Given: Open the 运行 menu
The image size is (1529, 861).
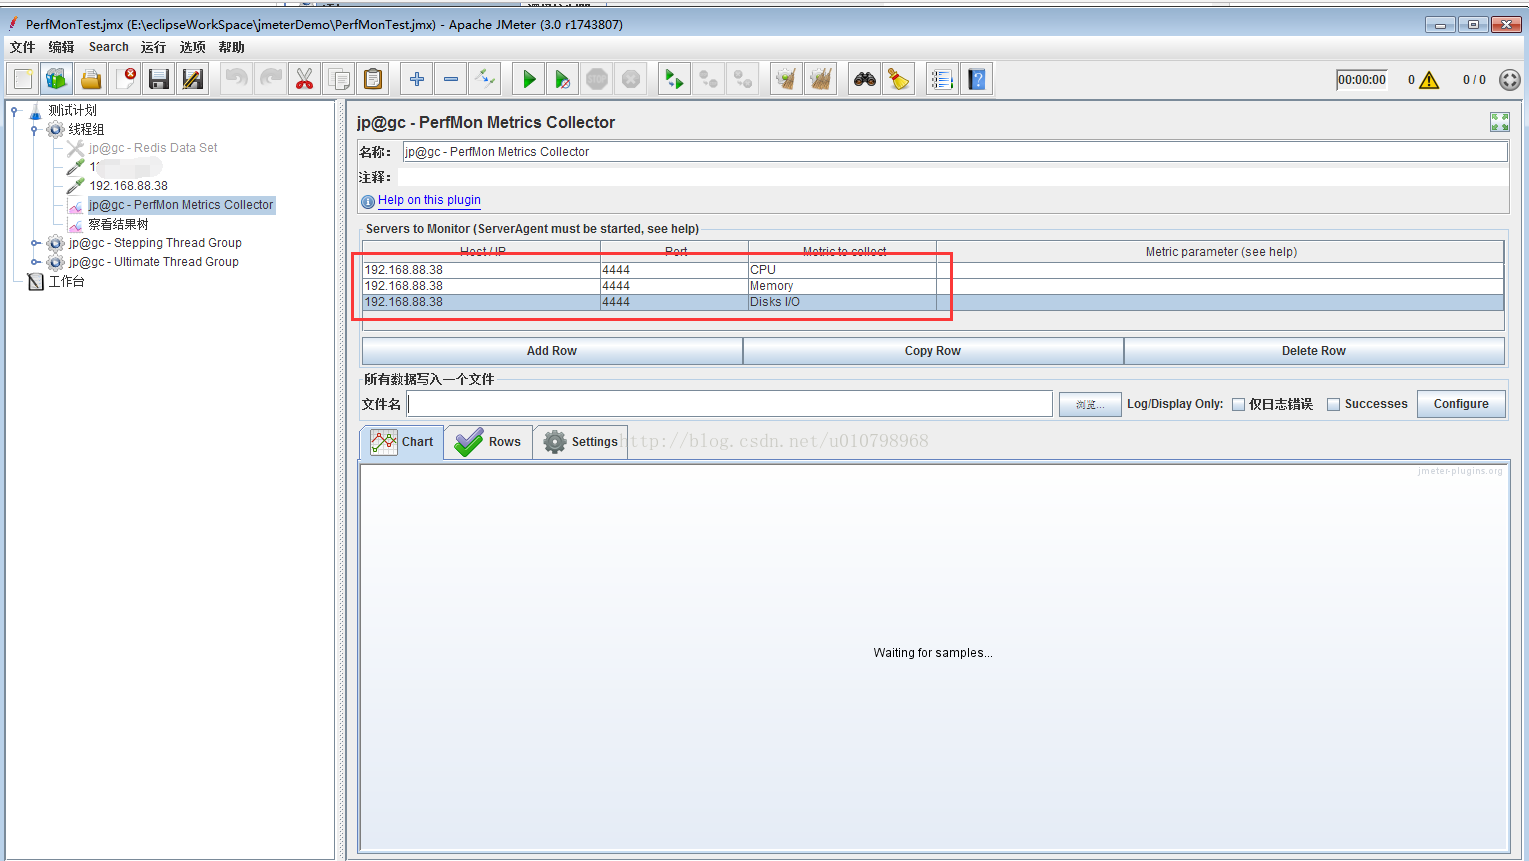Looking at the screenshot, I should click(153, 47).
